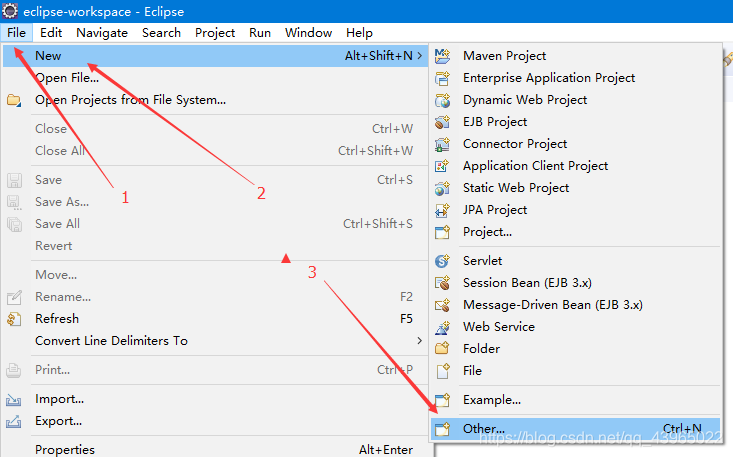The height and width of the screenshot is (457, 733).
Task: Click the Message-Driven Bean icon
Action: (x=442, y=305)
